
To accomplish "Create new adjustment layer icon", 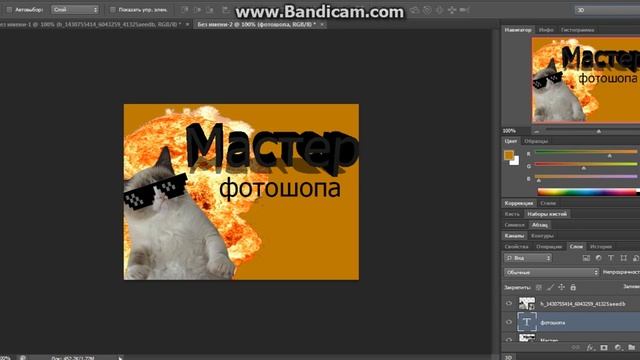I will click(x=618, y=348).
